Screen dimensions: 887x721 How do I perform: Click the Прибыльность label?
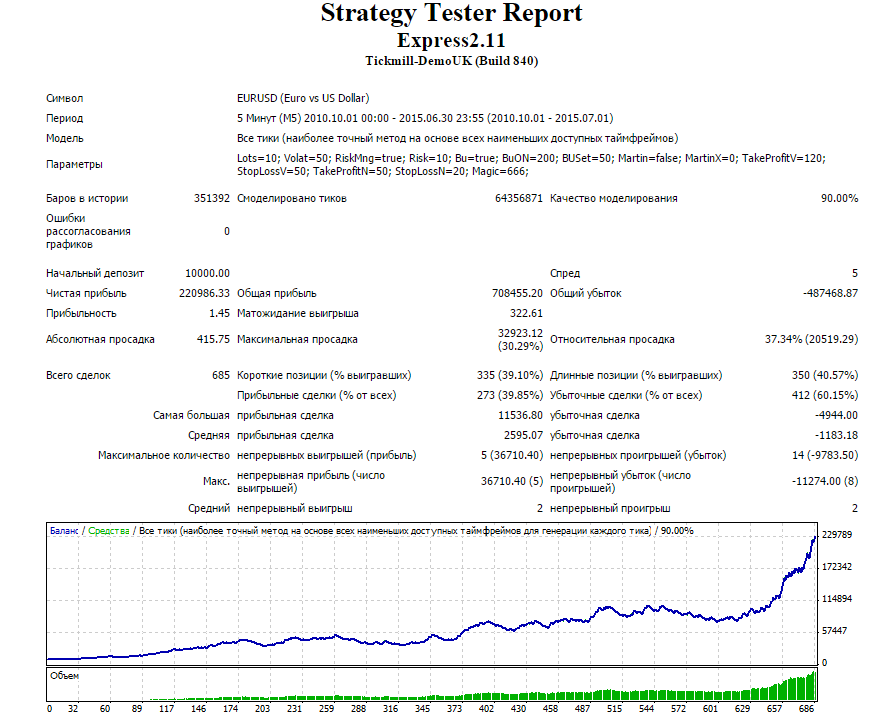(x=81, y=313)
